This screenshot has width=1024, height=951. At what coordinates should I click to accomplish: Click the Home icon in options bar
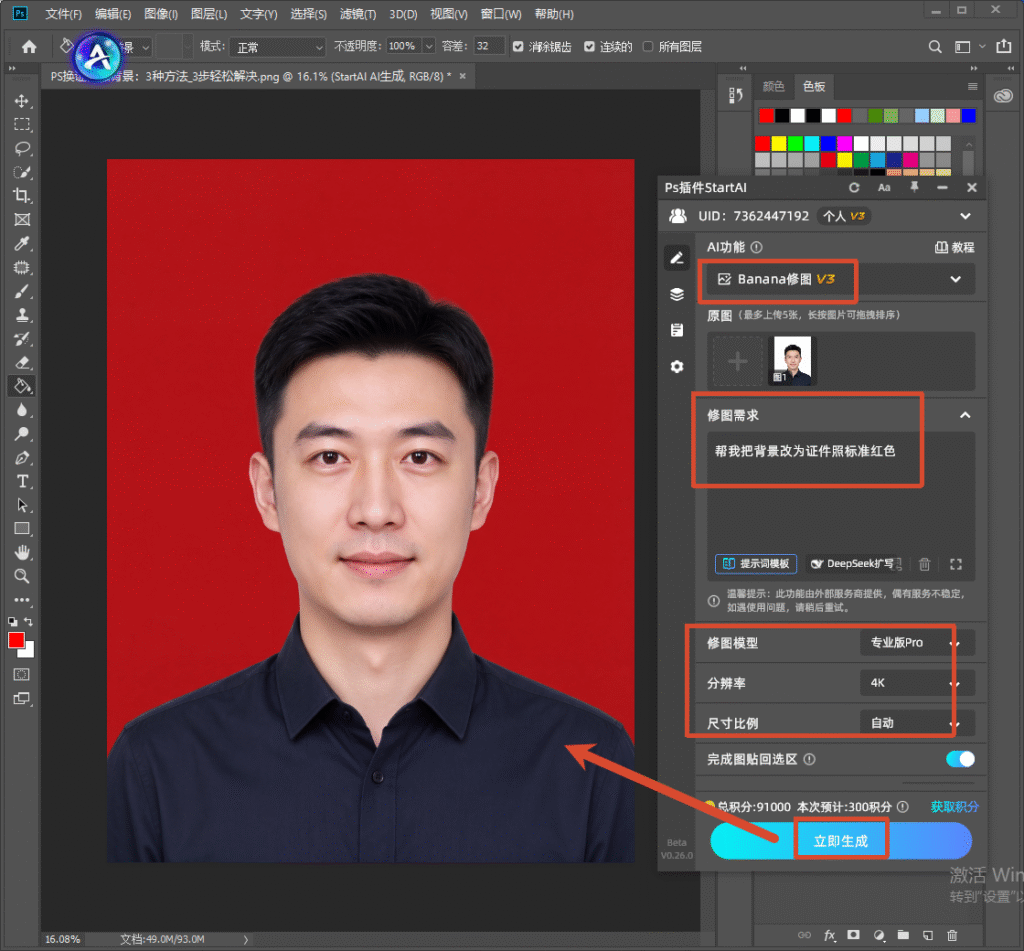(29, 46)
